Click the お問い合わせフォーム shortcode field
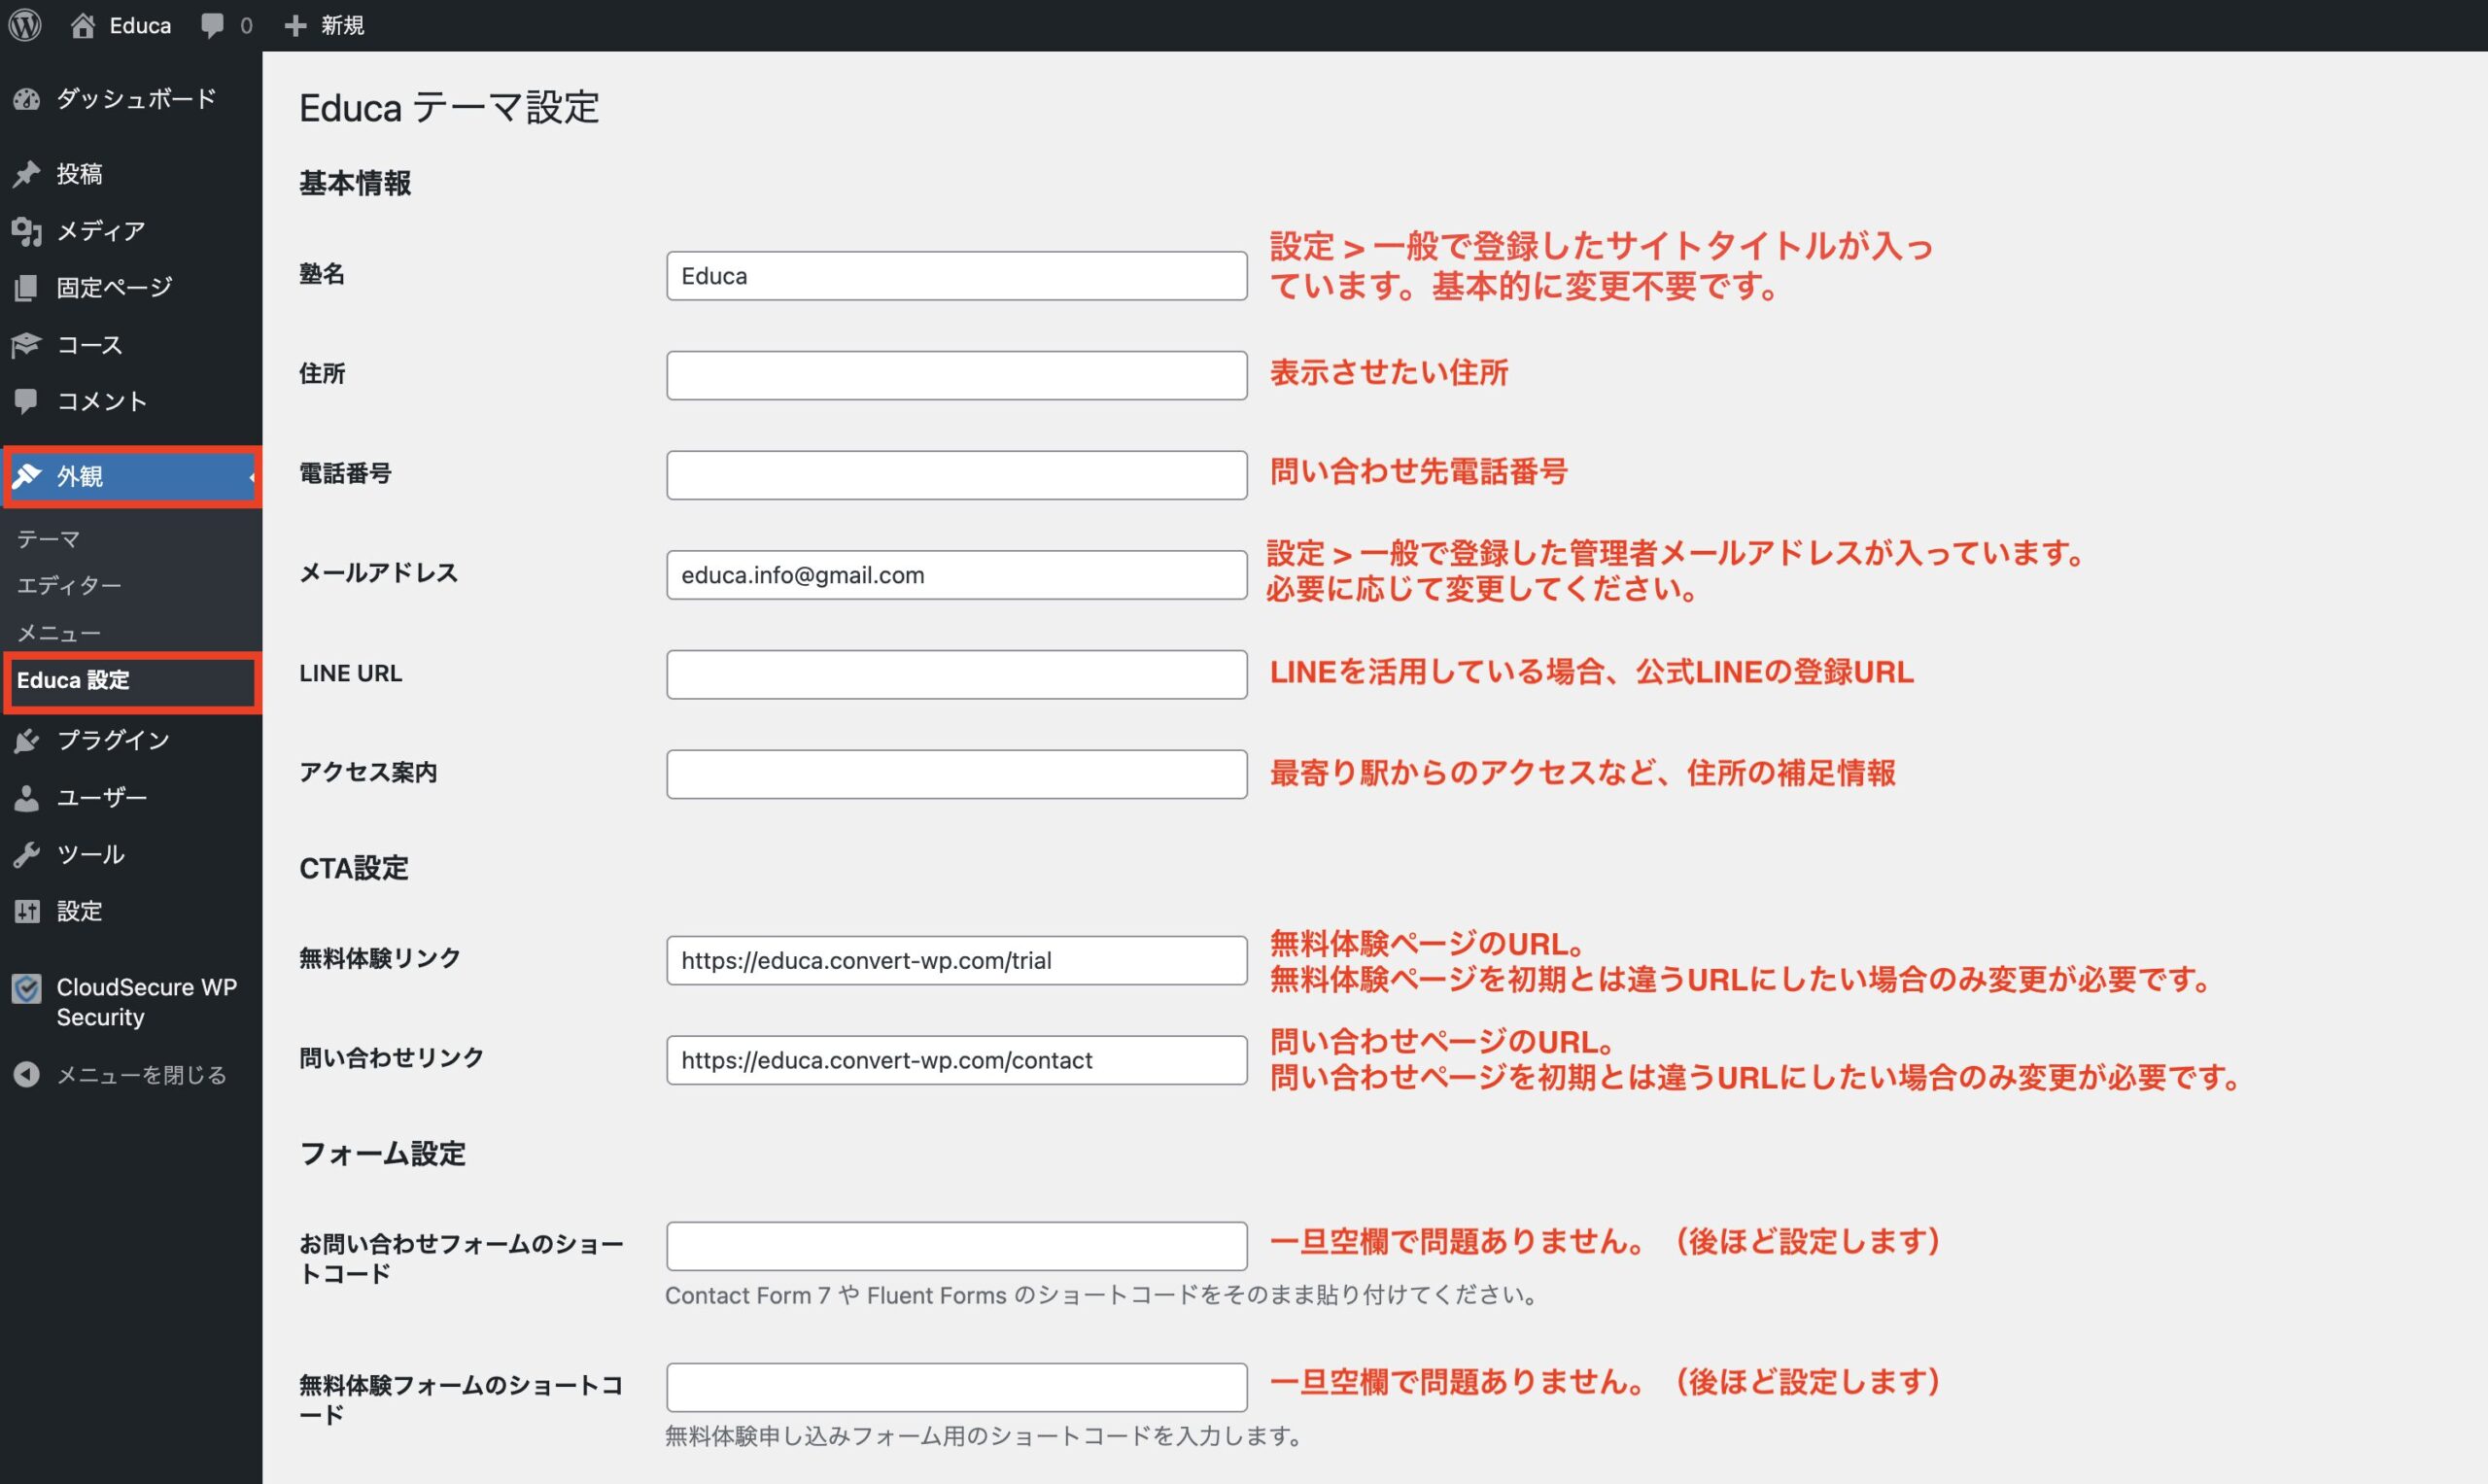This screenshot has width=2488, height=1484. 956,1245
